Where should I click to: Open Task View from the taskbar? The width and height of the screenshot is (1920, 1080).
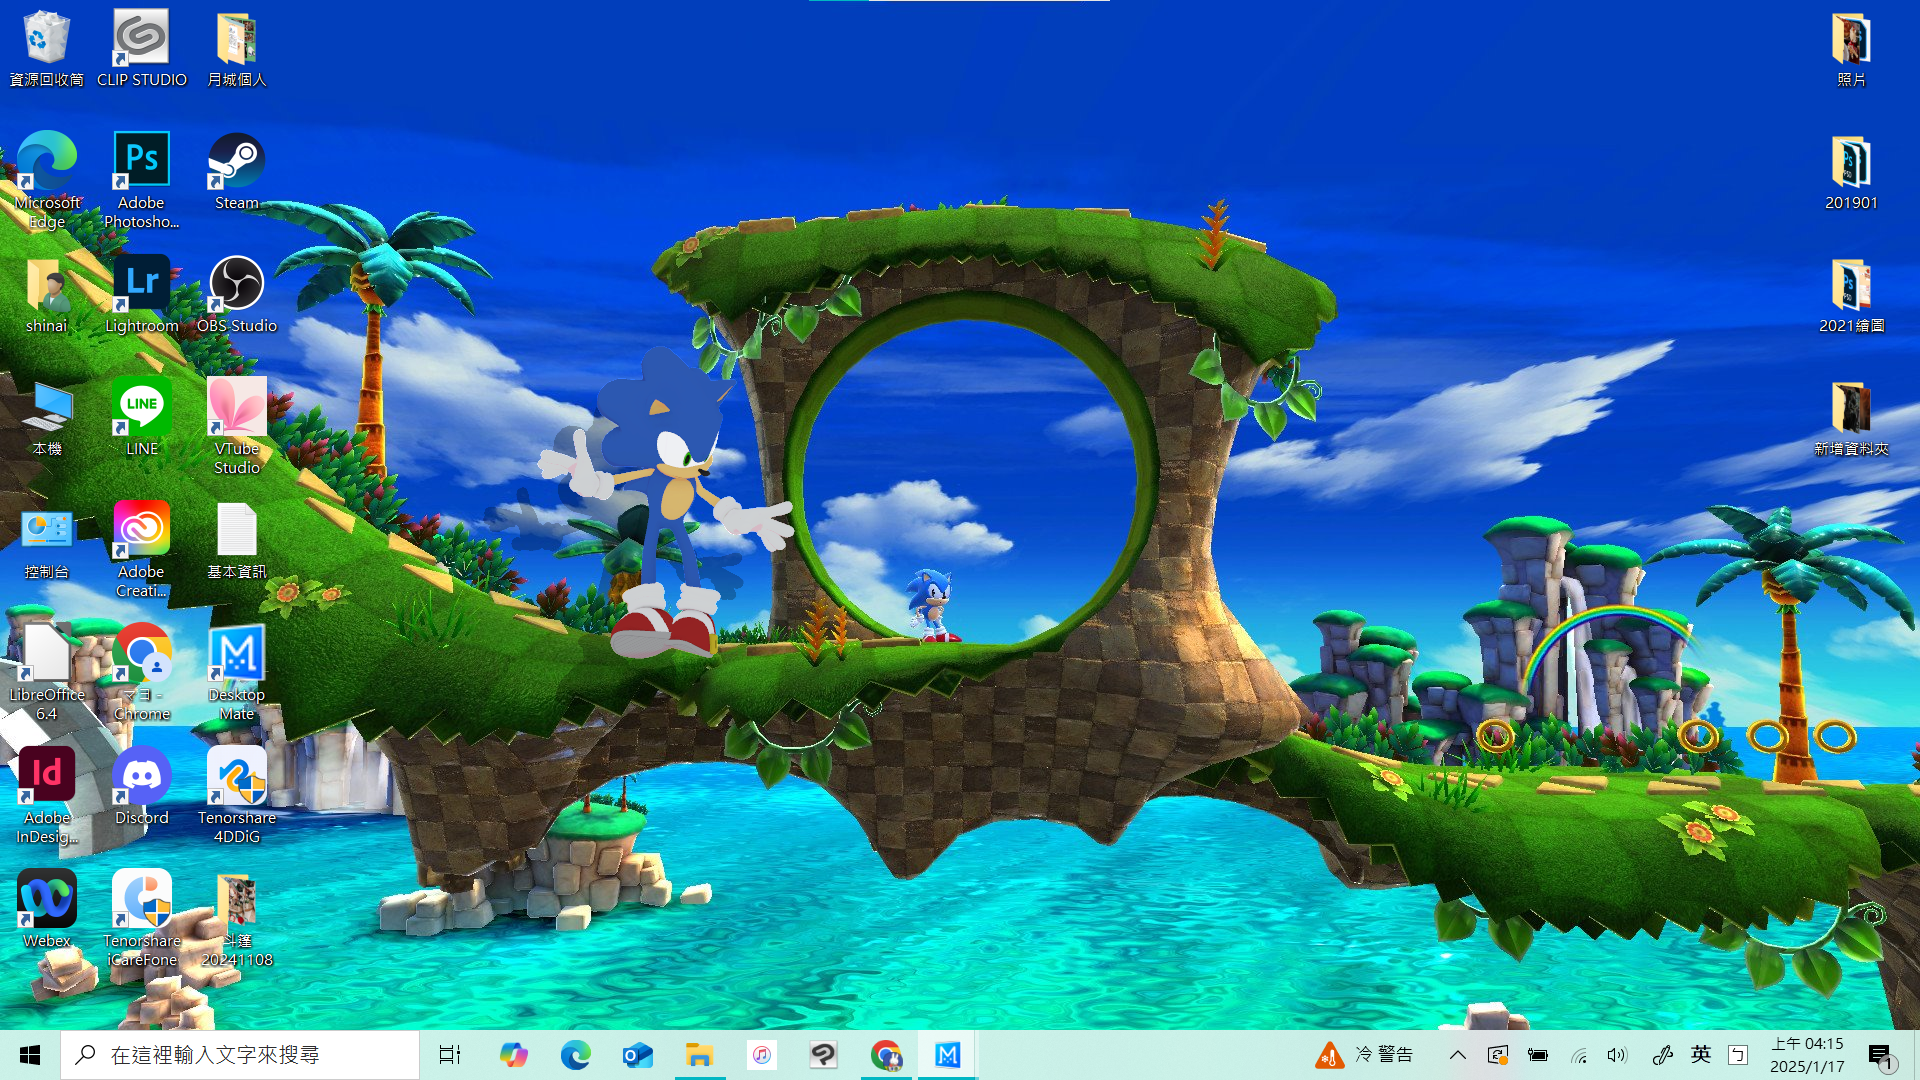point(450,1055)
